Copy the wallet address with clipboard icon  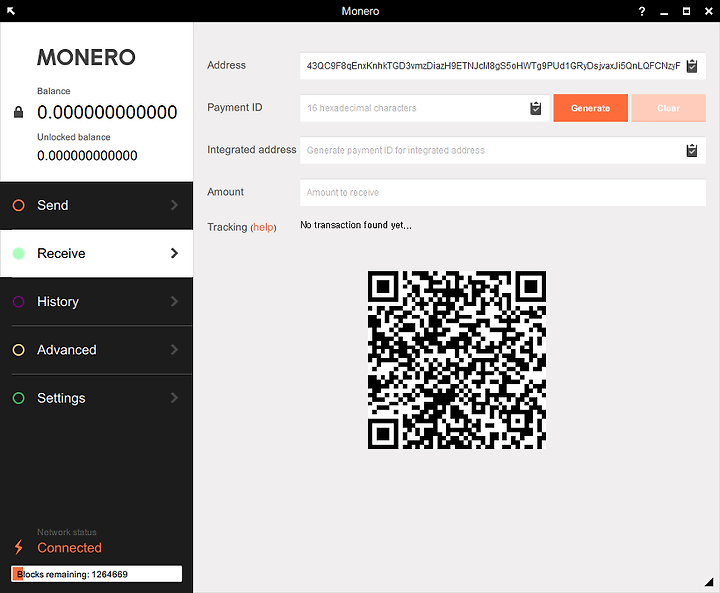tap(692, 66)
